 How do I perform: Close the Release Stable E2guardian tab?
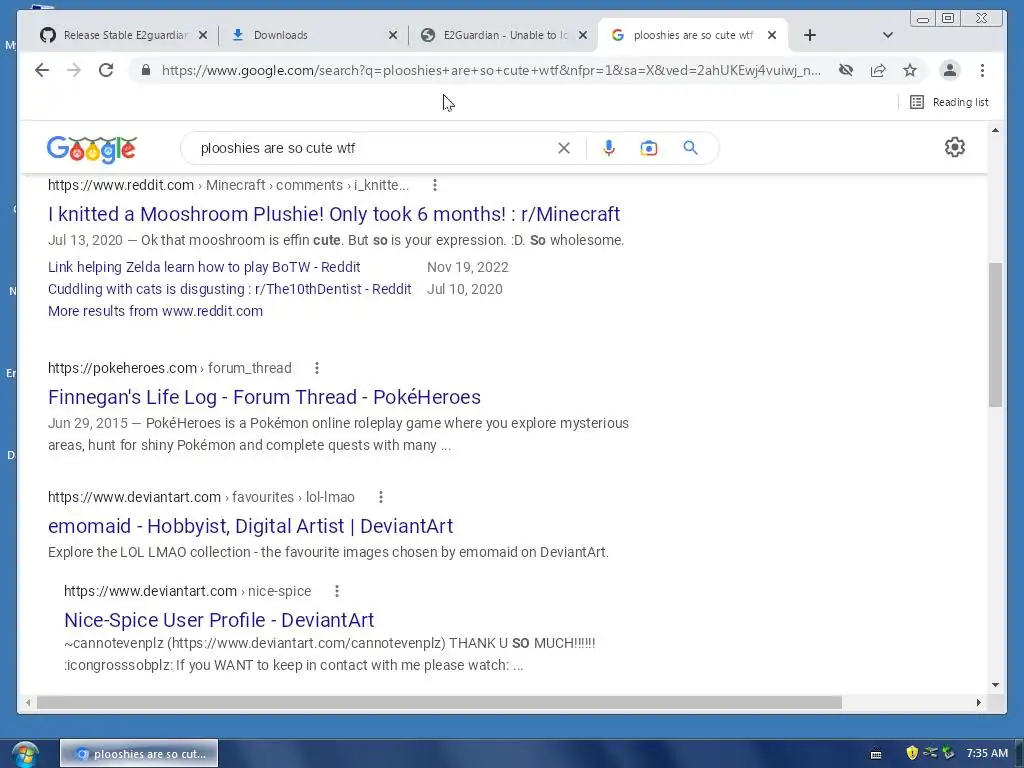click(203, 35)
